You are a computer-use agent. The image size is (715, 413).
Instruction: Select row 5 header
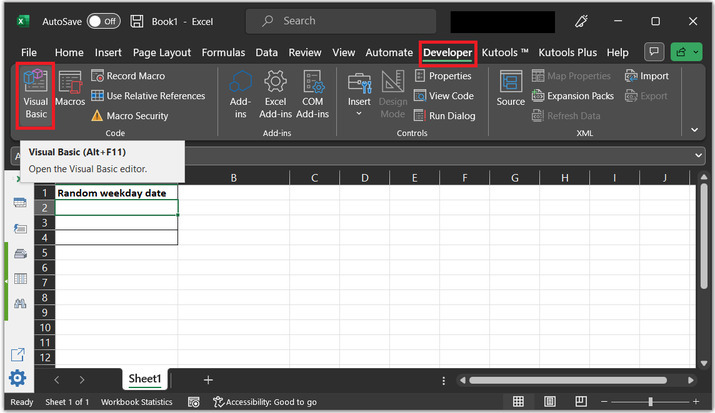click(x=45, y=253)
